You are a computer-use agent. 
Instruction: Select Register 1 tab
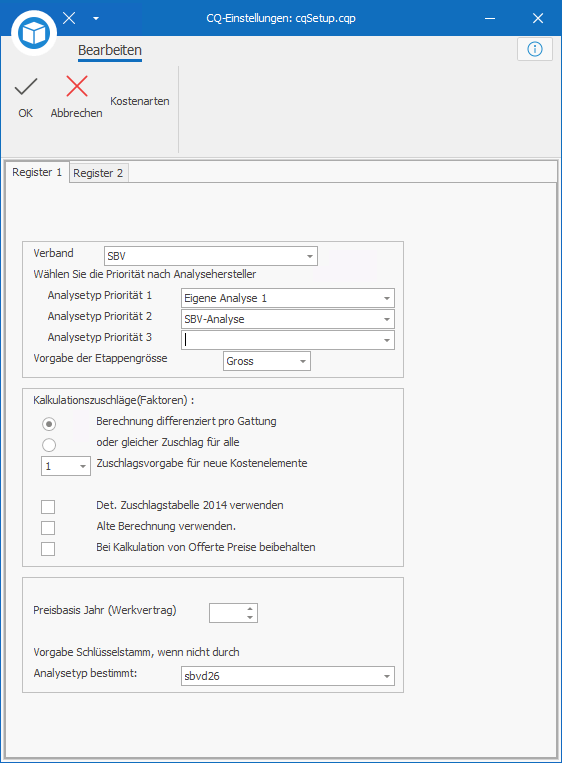(37, 172)
